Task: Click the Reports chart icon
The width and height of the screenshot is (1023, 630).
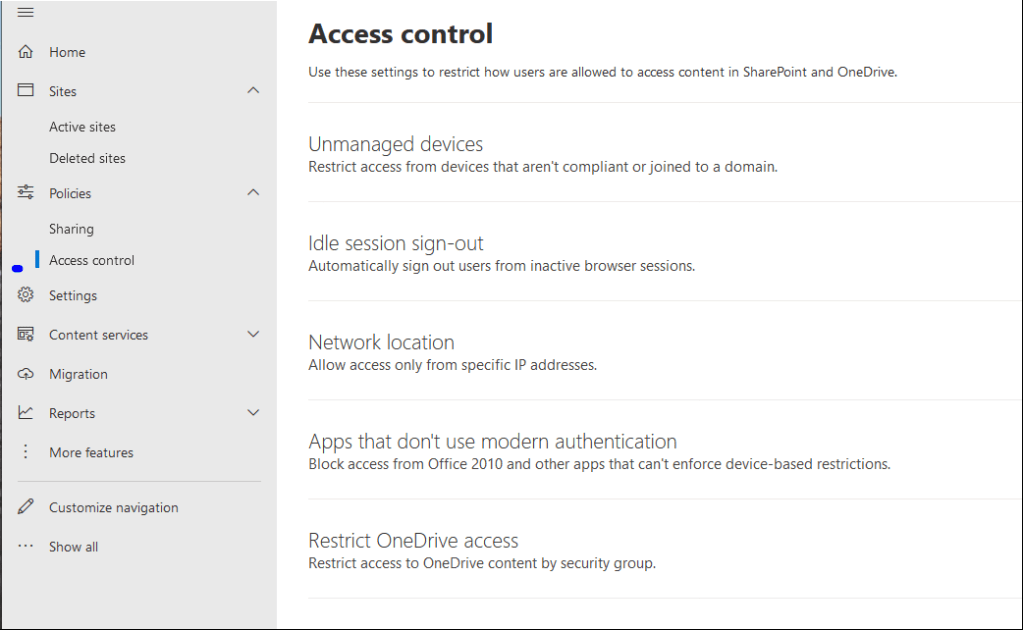Action: click(26, 413)
